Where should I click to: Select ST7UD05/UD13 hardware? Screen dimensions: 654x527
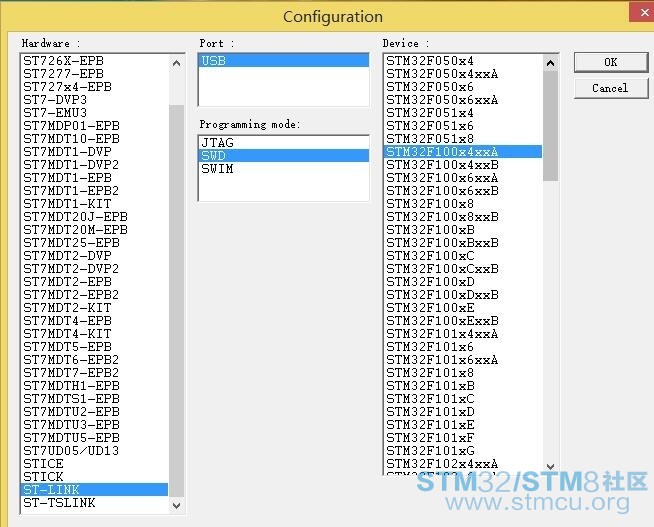tap(94, 451)
